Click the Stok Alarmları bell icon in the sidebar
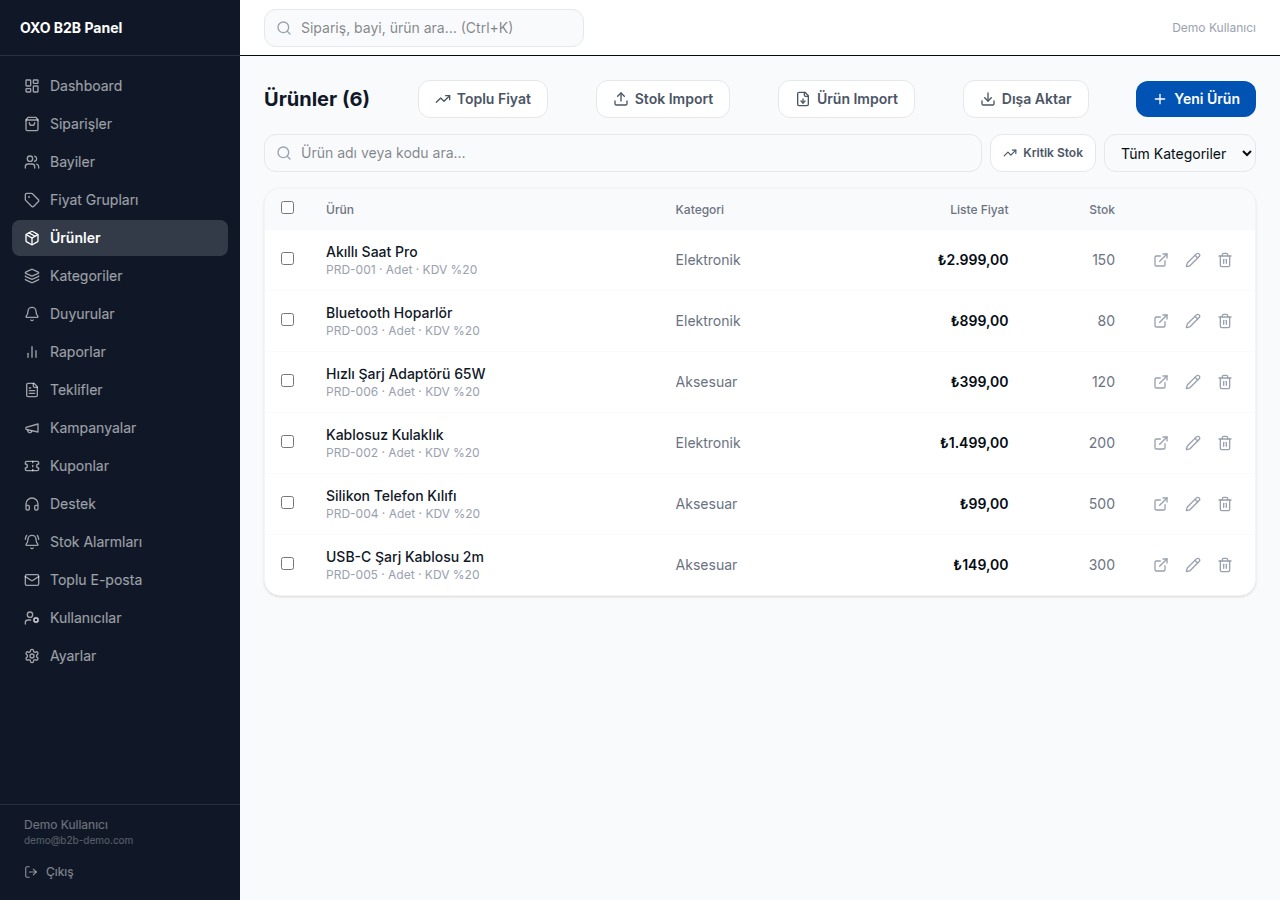Image resolution: width=1280 pixels, height=900 pixels. (32, 542)
